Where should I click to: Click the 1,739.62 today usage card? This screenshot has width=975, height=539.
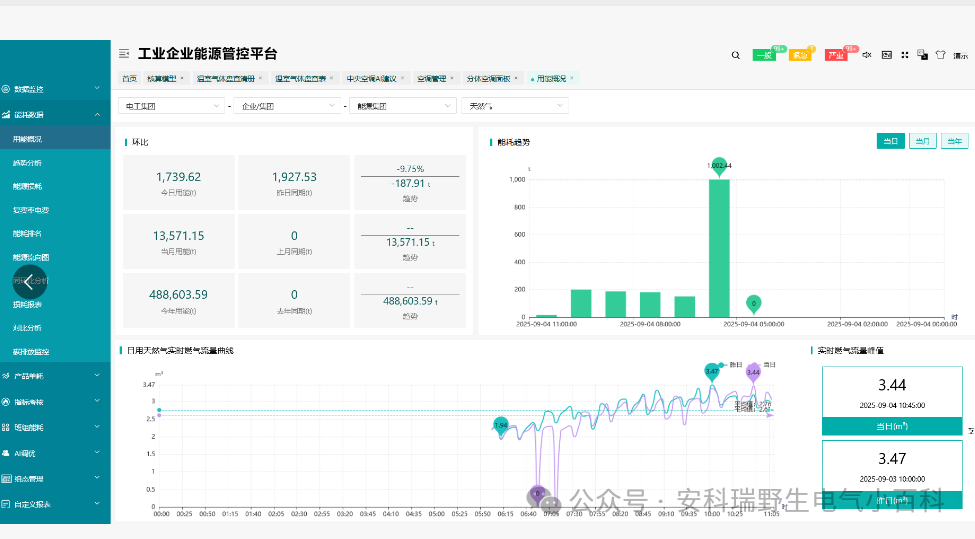pyautogui.click(x=178, y=182)
